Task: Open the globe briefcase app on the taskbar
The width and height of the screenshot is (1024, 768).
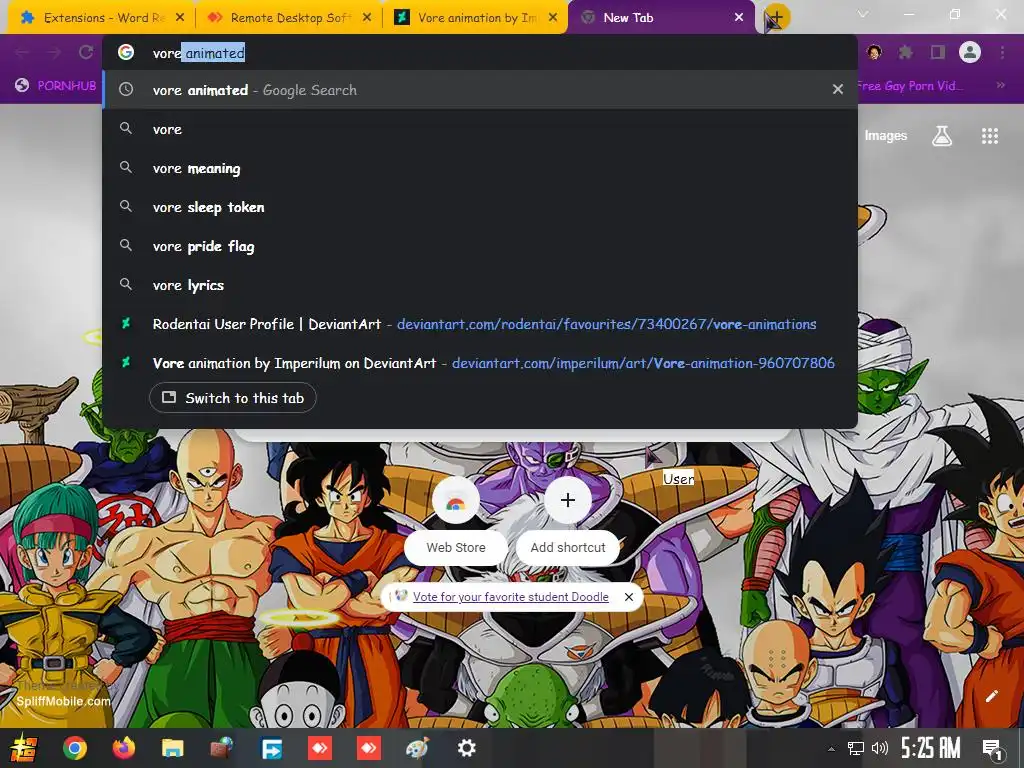Action: 221,748
